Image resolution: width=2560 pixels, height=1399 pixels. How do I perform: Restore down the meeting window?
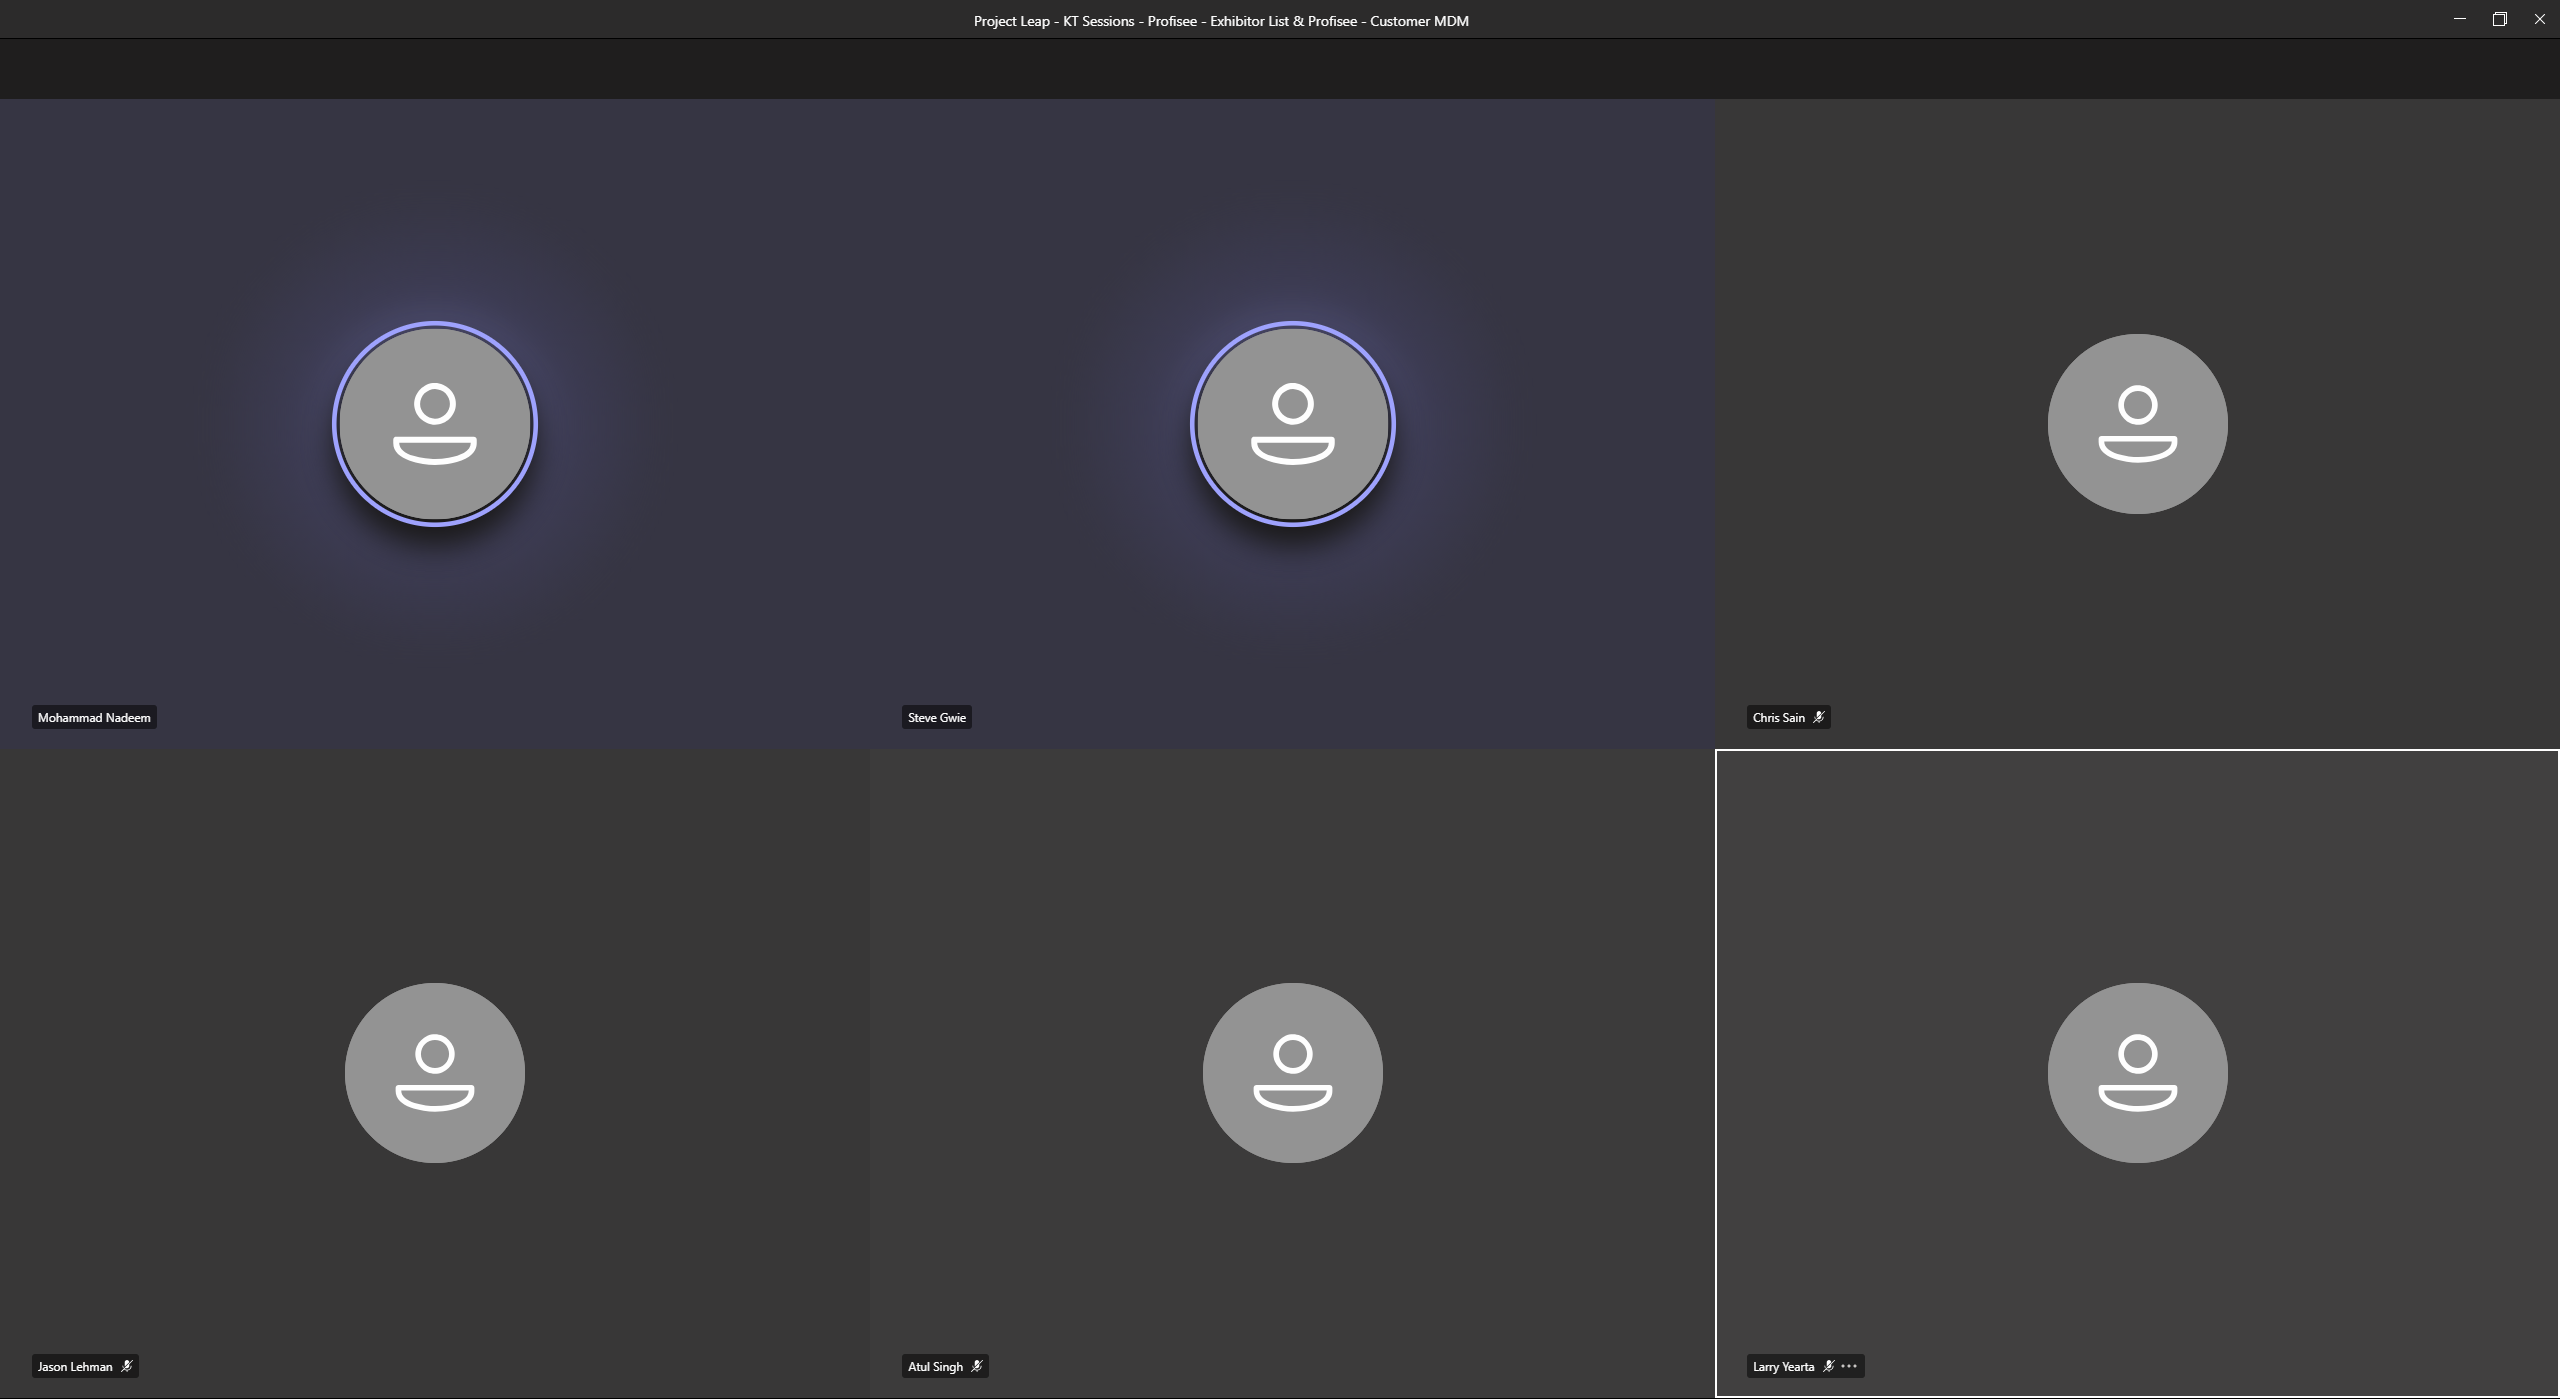(x=2499, y=19)
